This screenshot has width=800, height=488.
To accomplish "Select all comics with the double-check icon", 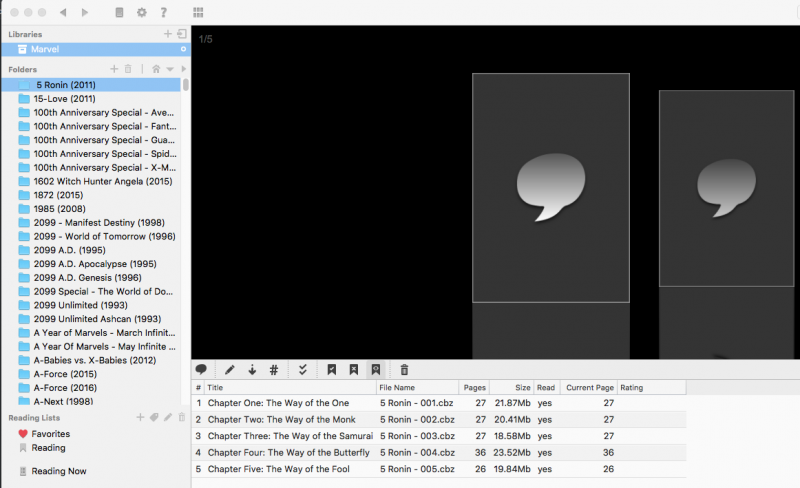I will (303, 370).
